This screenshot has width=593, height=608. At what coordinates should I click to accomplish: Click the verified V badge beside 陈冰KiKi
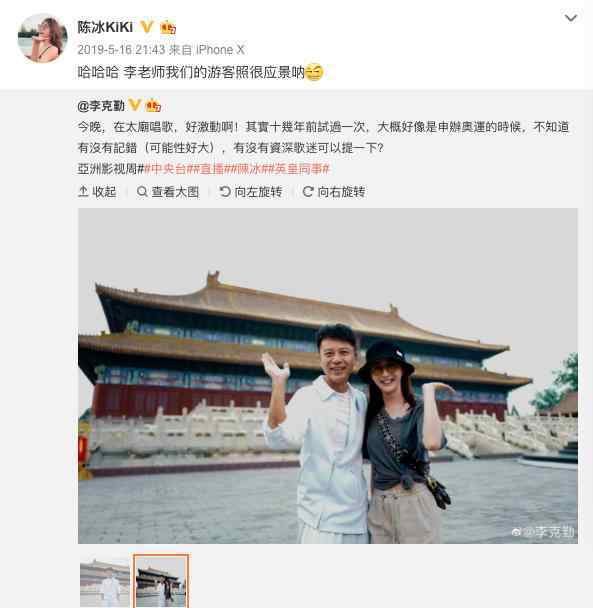[x=147, y=27]
